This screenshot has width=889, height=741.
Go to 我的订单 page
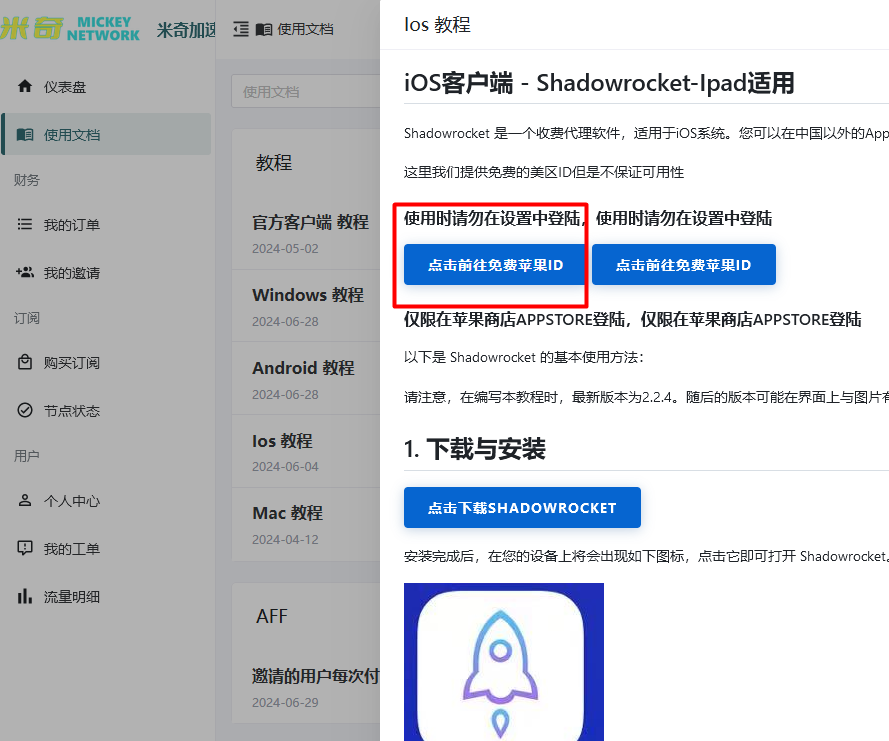106,225
